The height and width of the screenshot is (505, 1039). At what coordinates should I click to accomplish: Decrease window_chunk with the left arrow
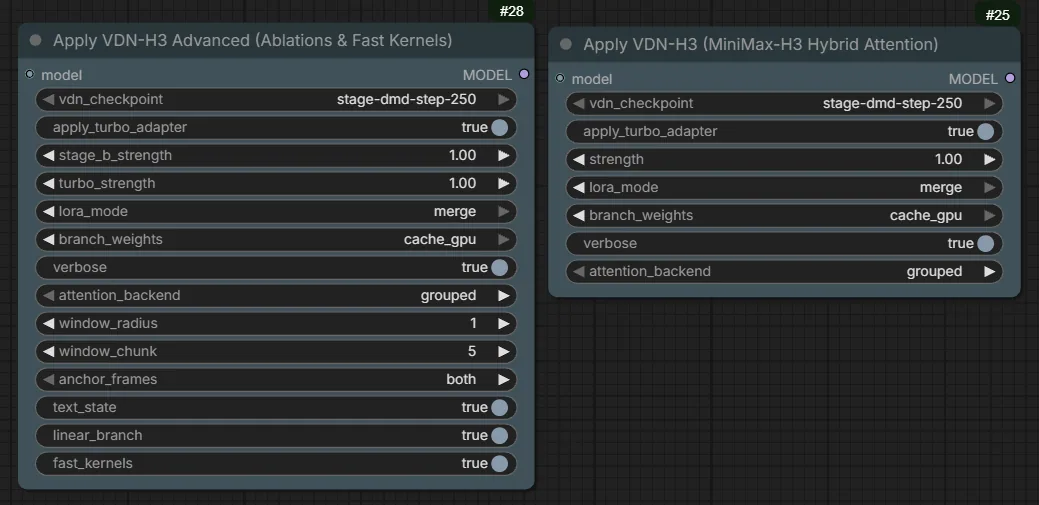[x=48, y=351]
